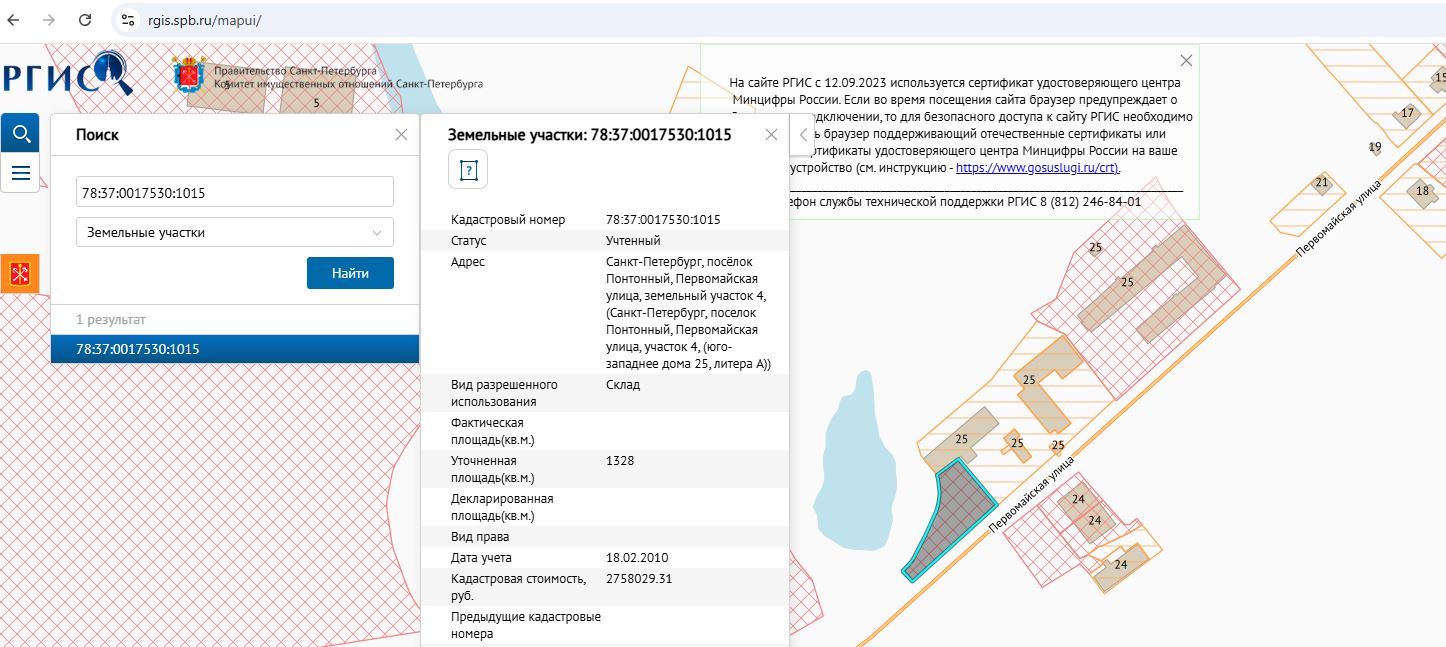Close the Земельные участки details panel
The height and width of the screenshot is (647, 1446).
click(x=771, y=134)
